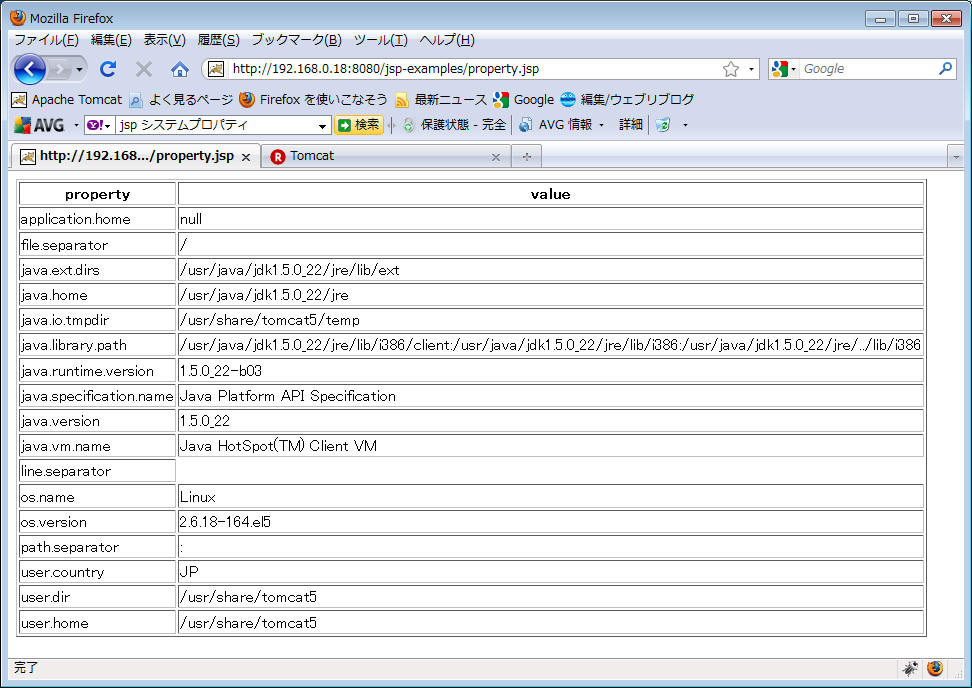Screen dimensions: 972x688
Task: Click the AVG logo in toolbar
Action: [39, 125]
